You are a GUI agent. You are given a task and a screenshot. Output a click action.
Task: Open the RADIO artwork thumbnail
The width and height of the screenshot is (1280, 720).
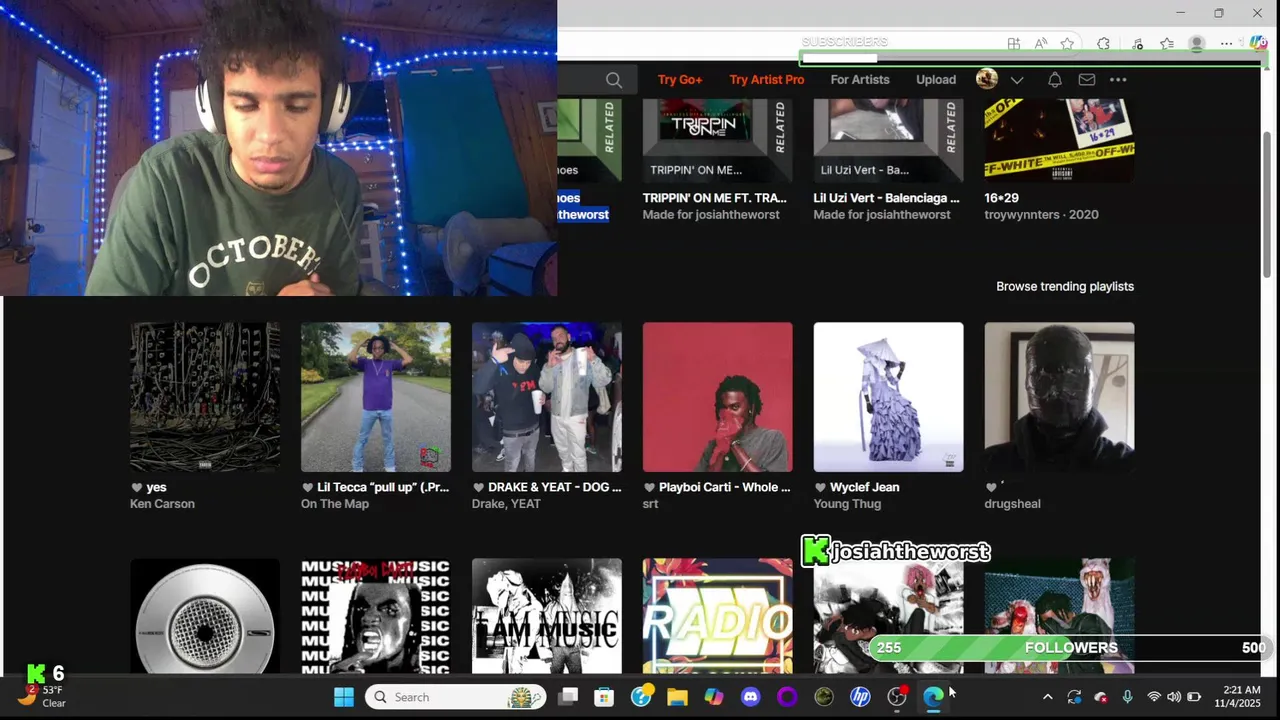click(718, 616)
